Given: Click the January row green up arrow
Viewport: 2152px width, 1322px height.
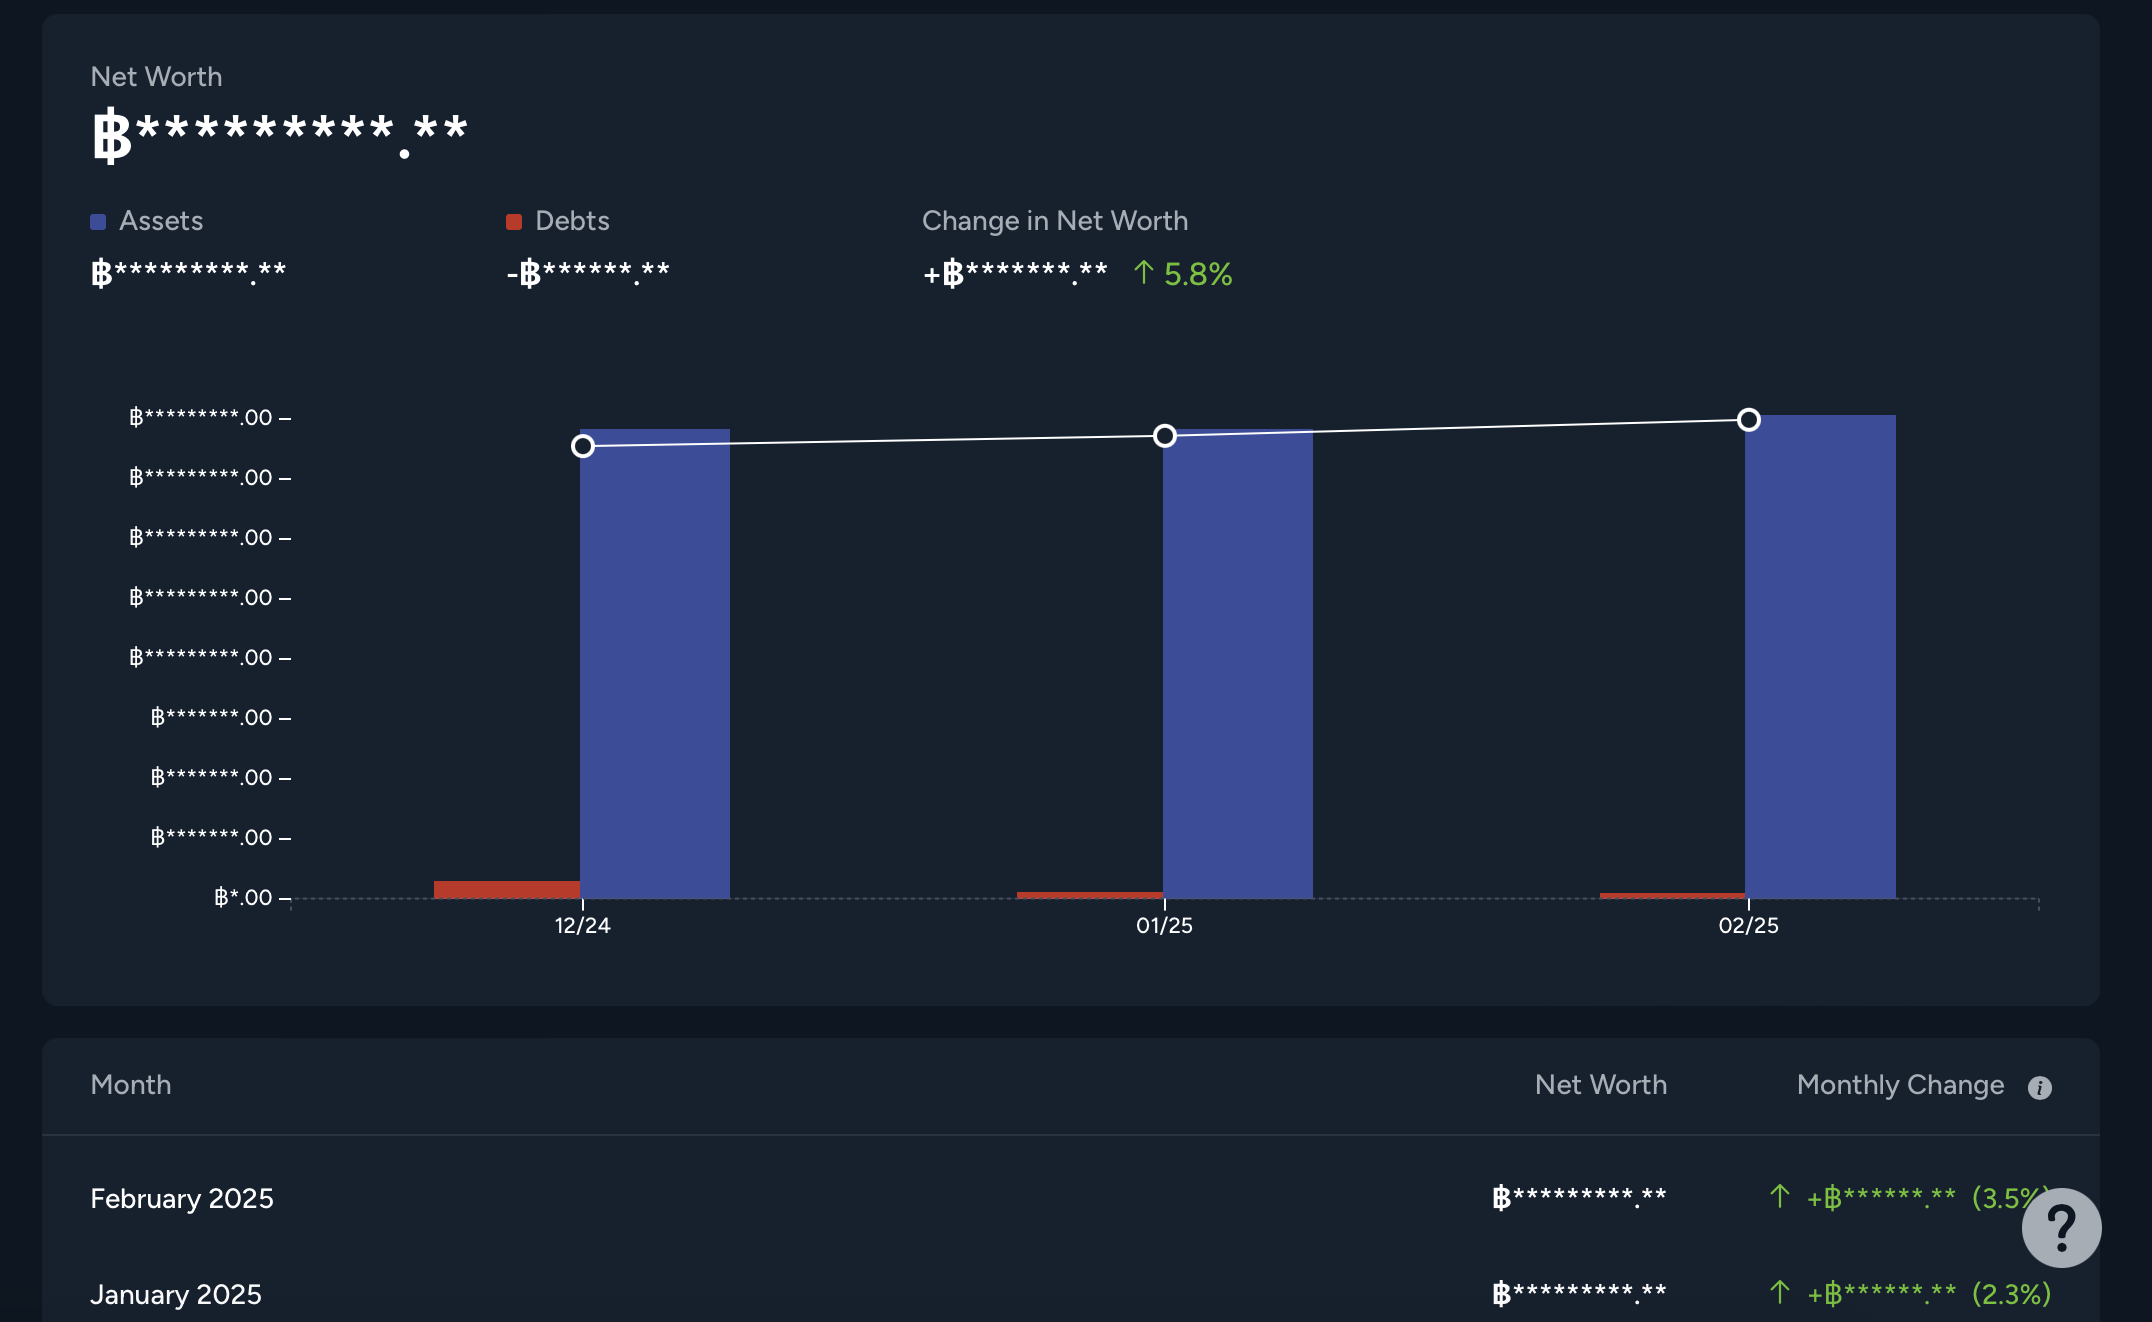Looking at the screenshot, I should tap(1780, 1292).
